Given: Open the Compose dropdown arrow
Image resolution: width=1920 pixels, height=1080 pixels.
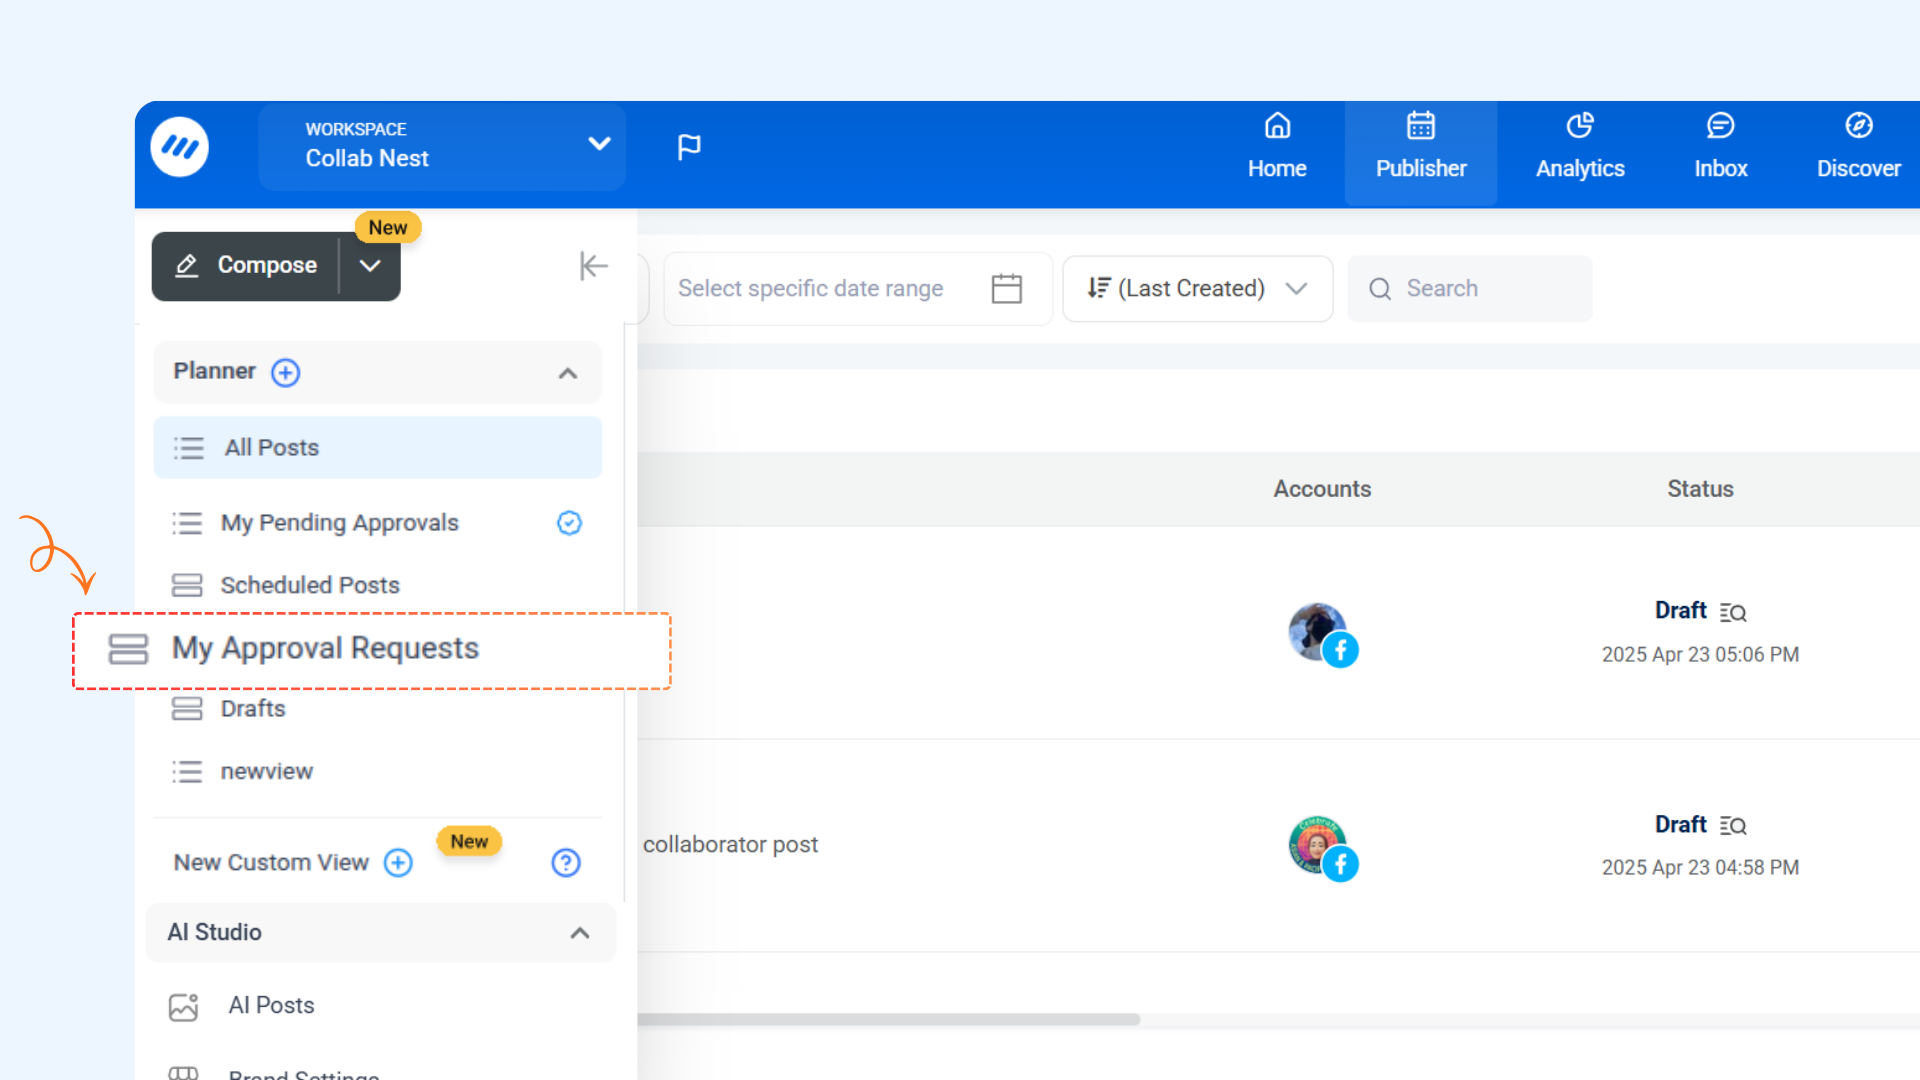Looking at the screenshot, I should click(370, 266).
